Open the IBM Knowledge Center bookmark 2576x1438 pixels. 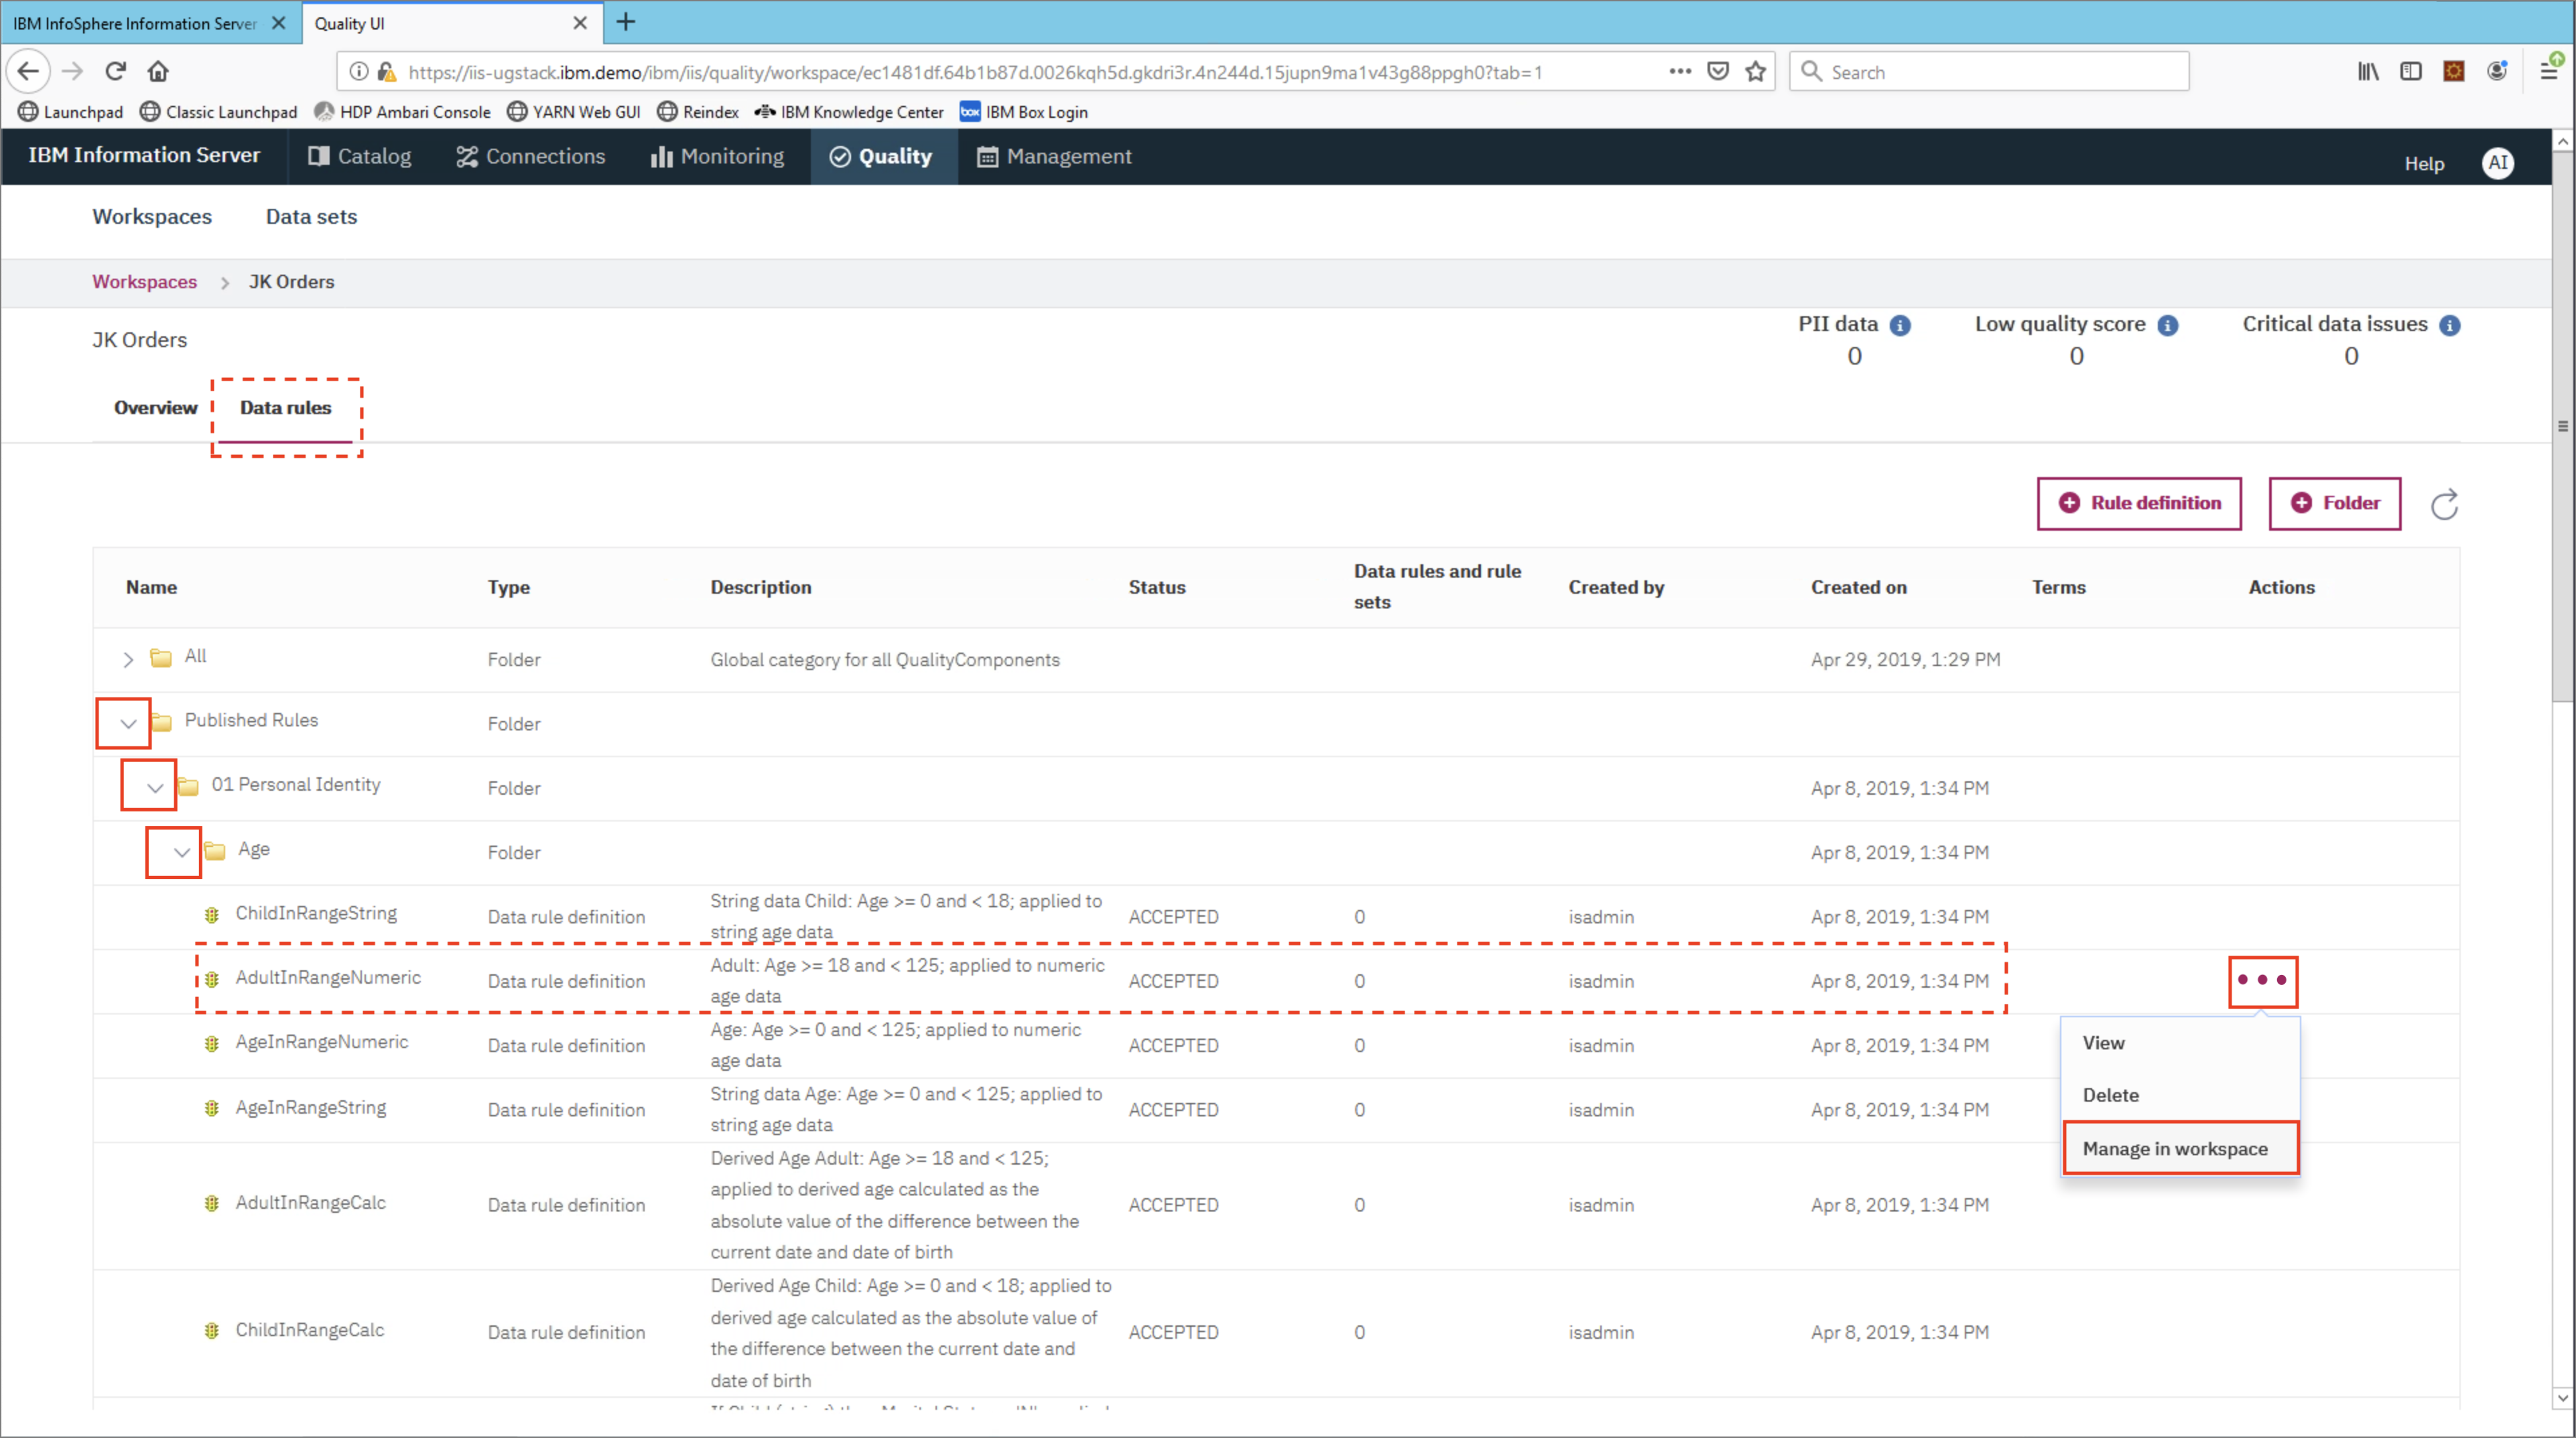coord(849,112)
